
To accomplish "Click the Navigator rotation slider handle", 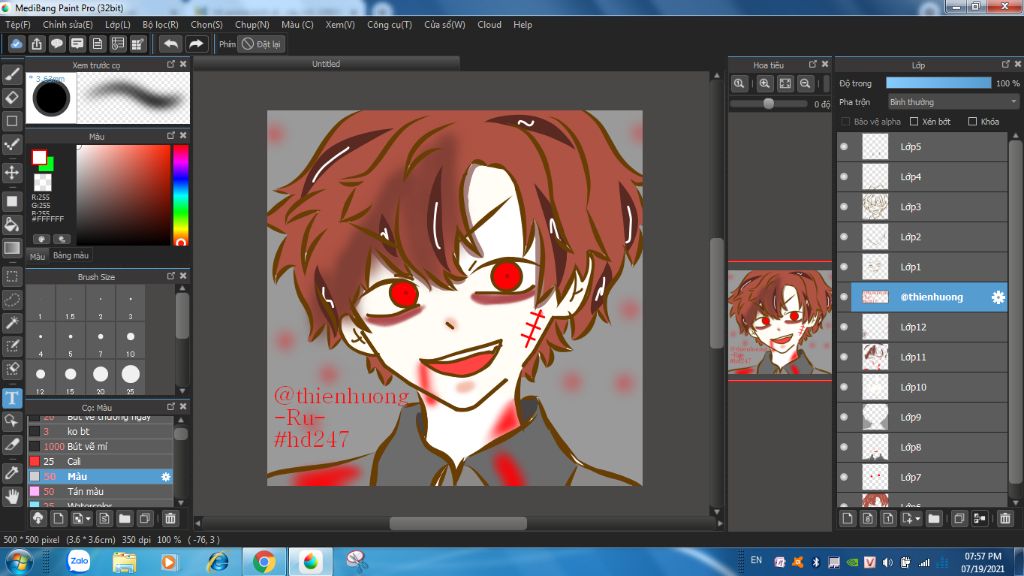I will point(769,103).
